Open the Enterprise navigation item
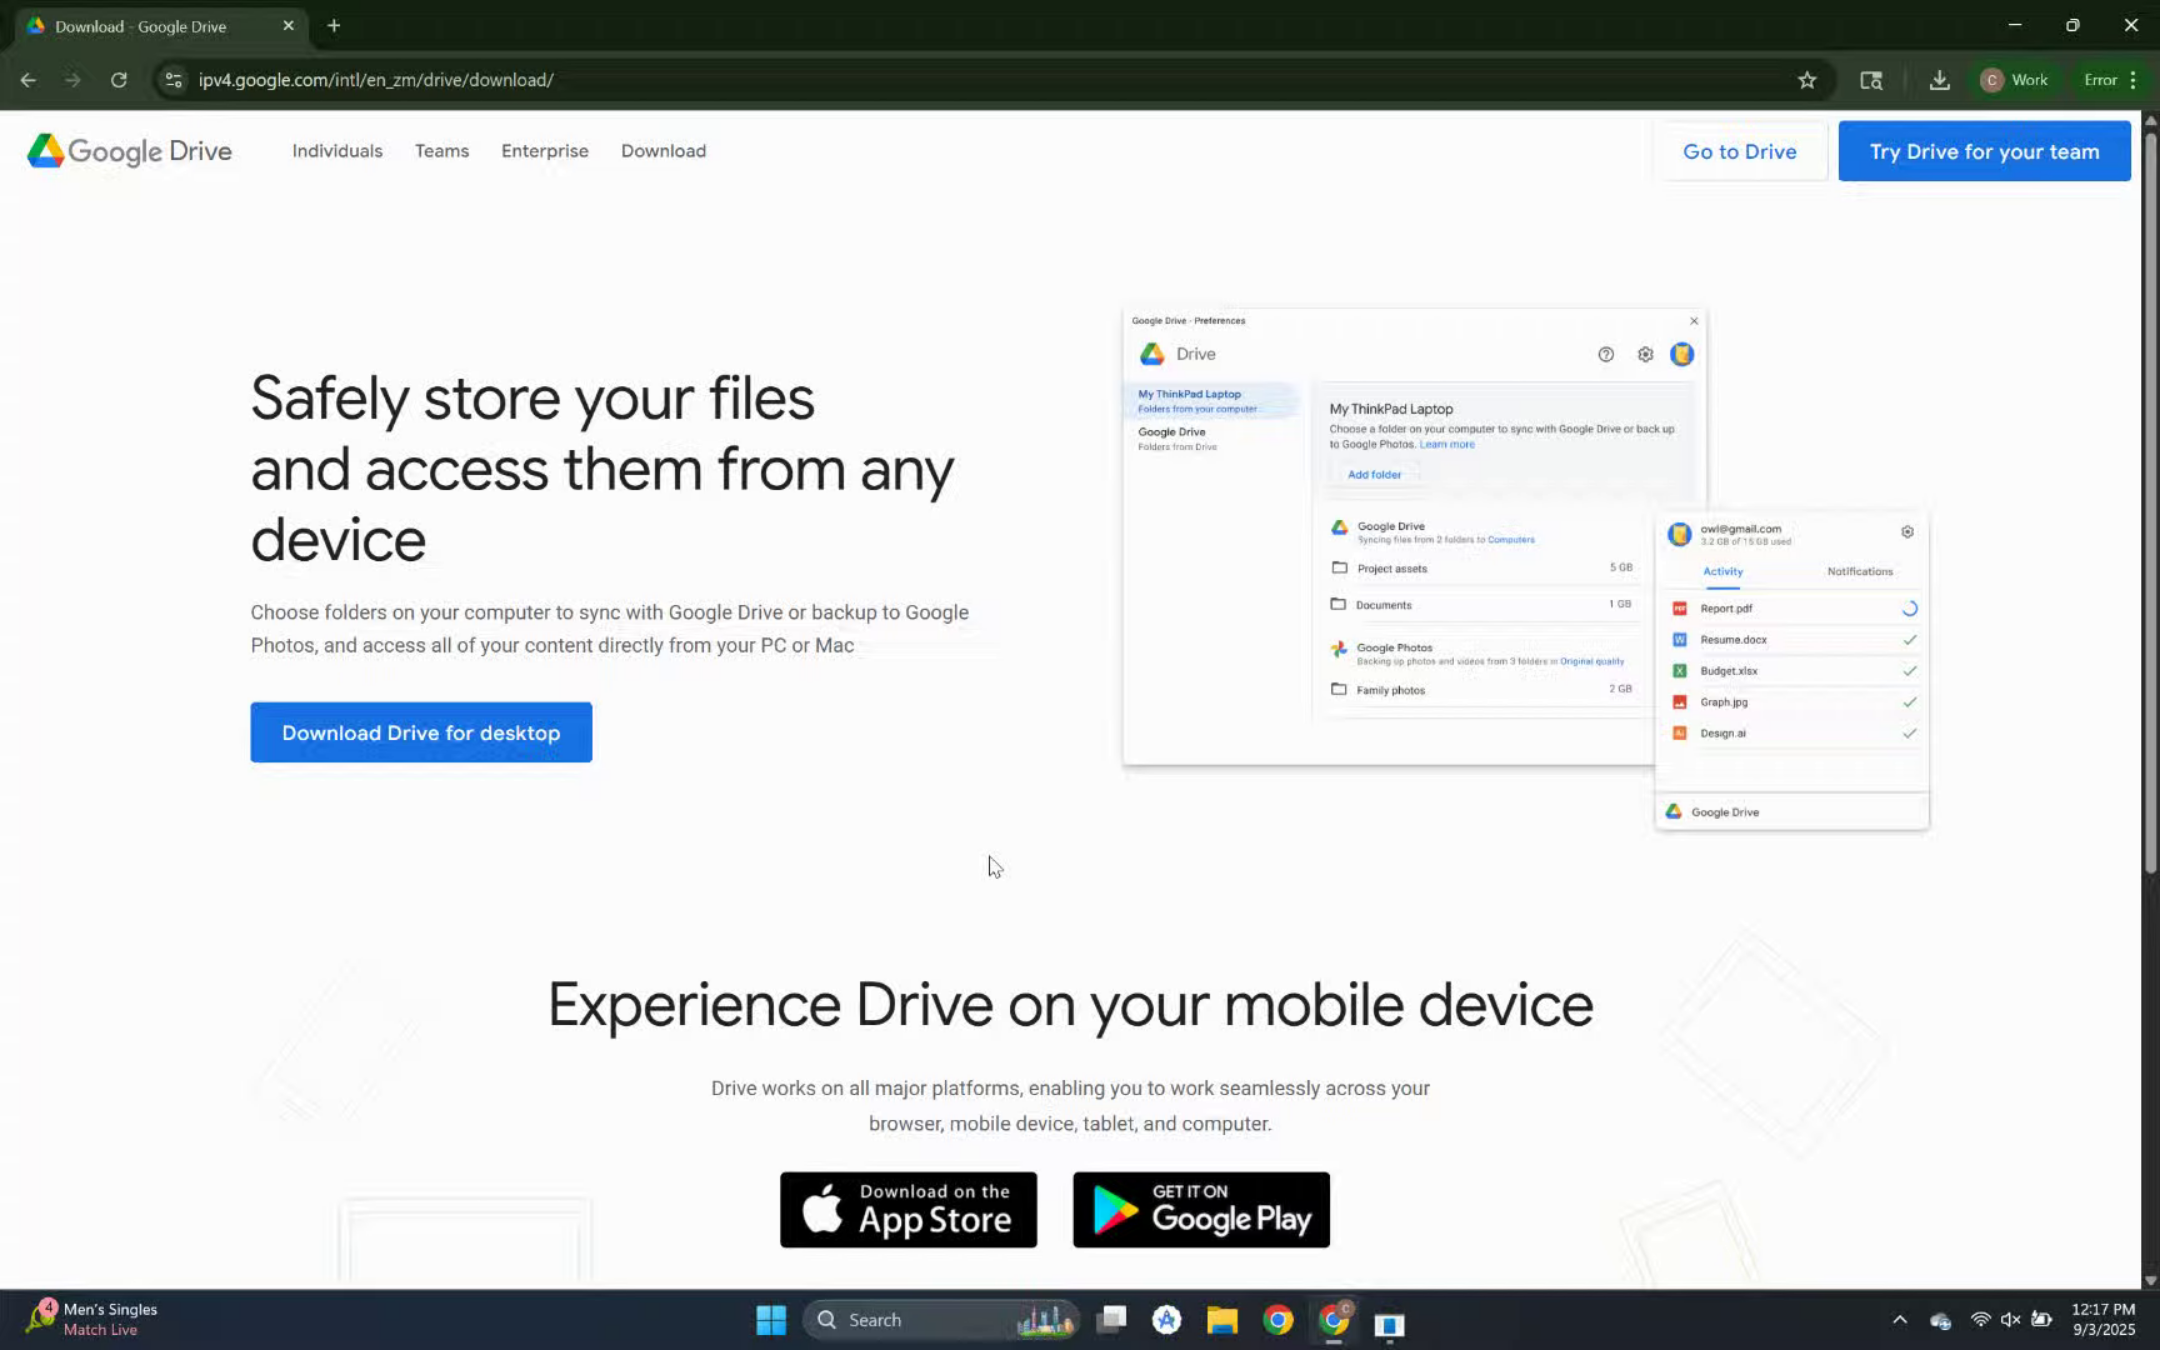The image size is (2160, 1350). coord(545,151)
